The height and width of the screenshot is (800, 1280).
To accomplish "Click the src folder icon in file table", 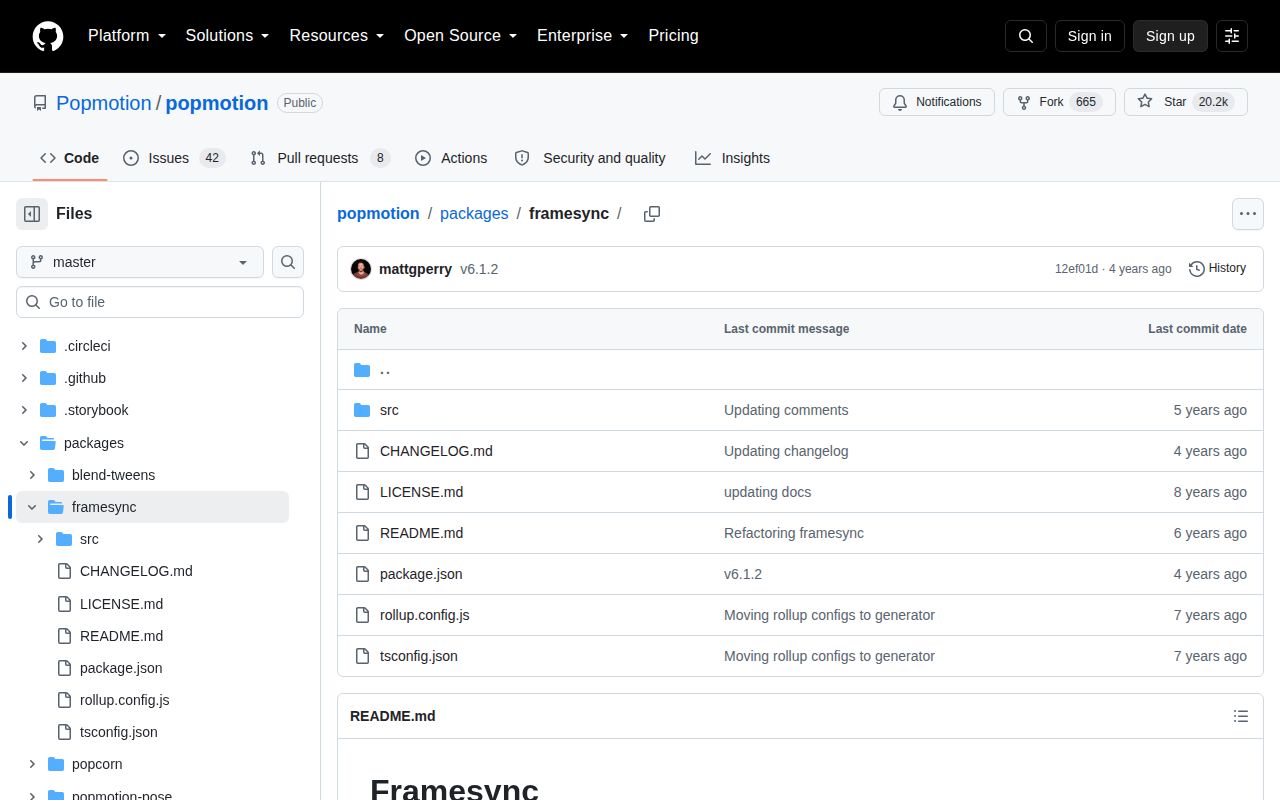I will 362,410.
